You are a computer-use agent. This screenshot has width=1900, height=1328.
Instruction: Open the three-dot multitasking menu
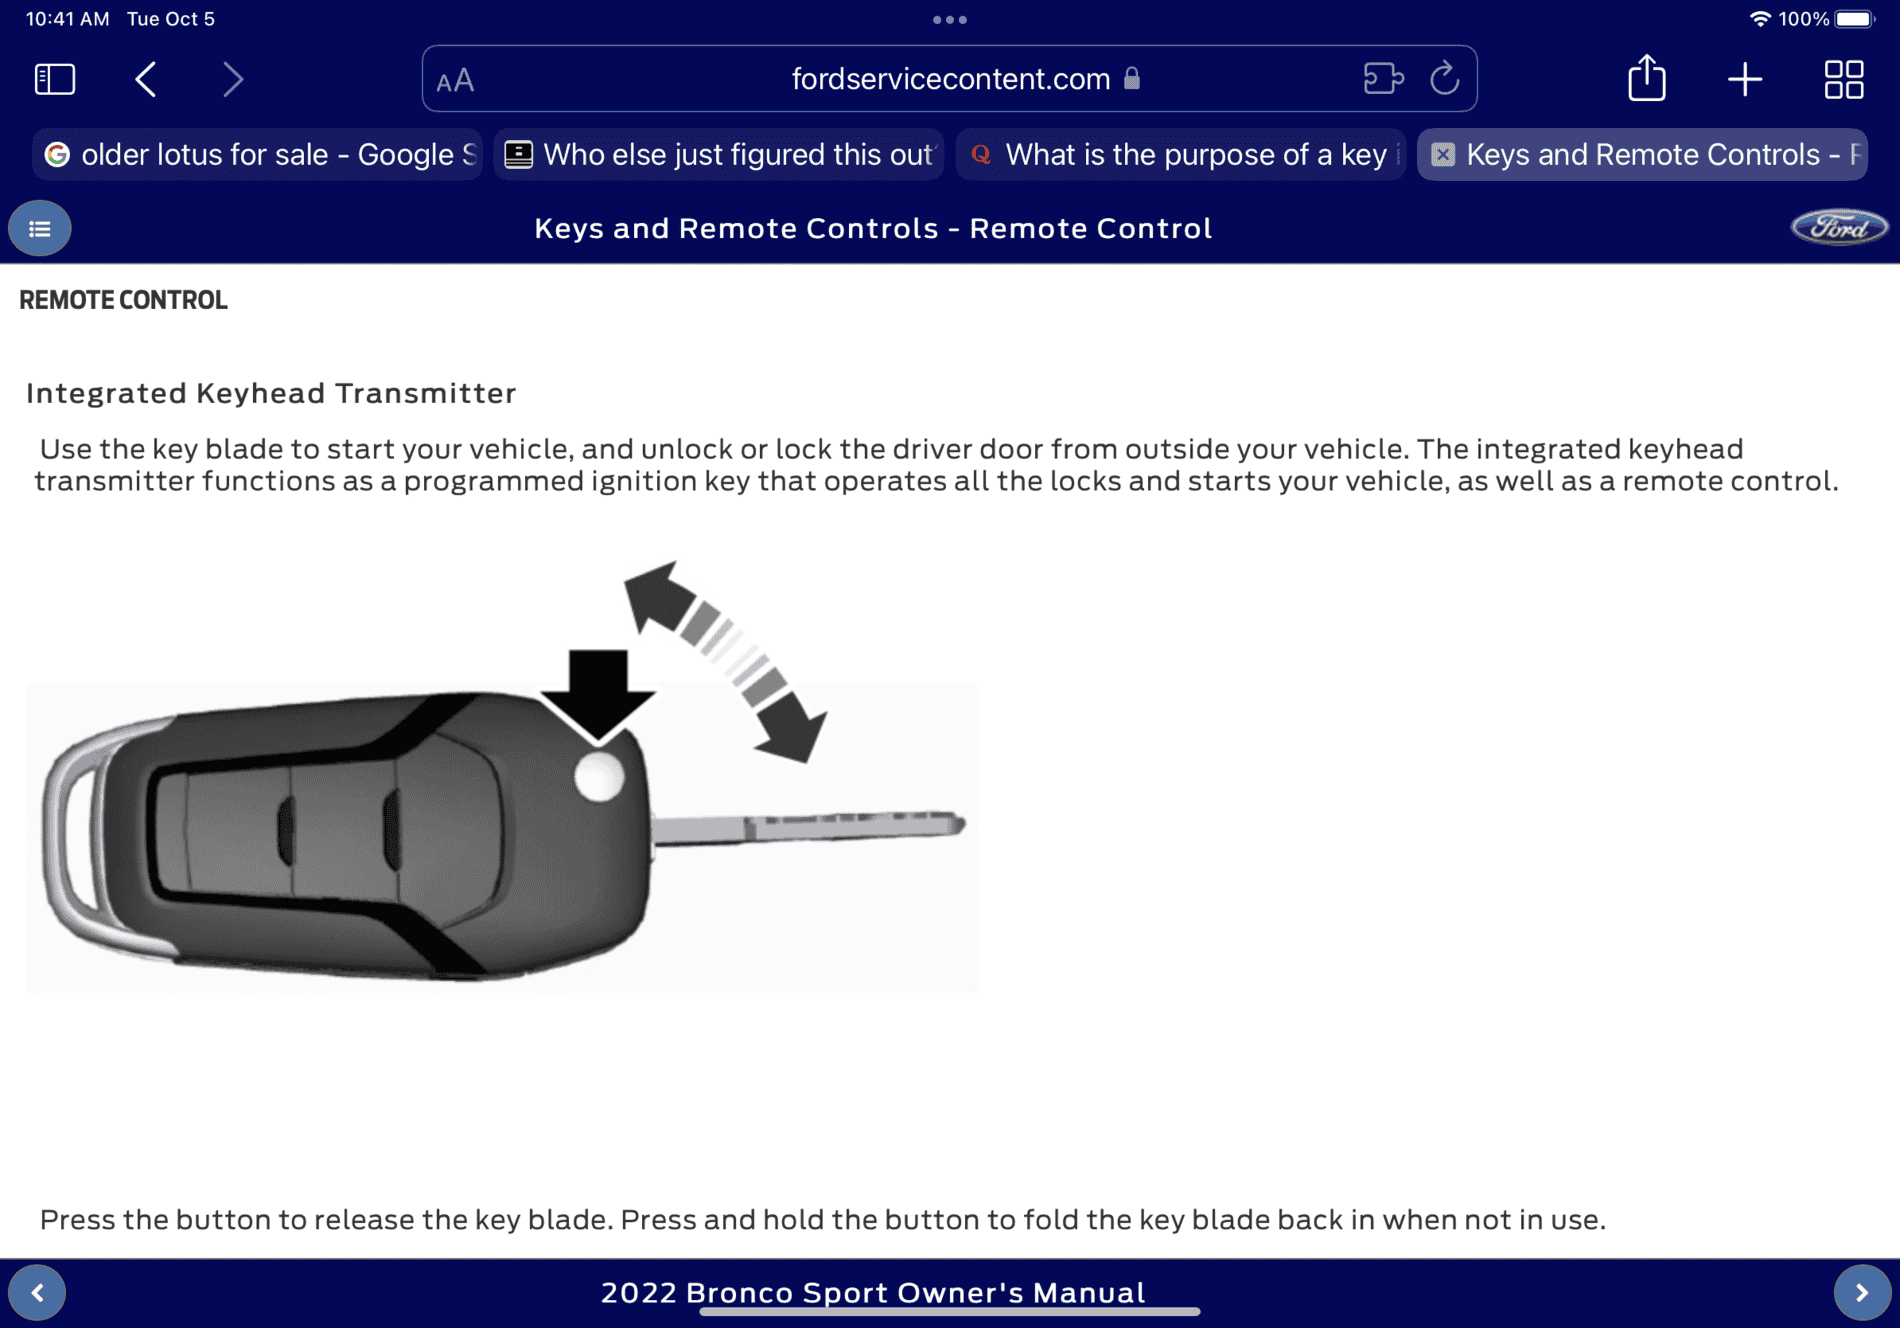point(949,19)
